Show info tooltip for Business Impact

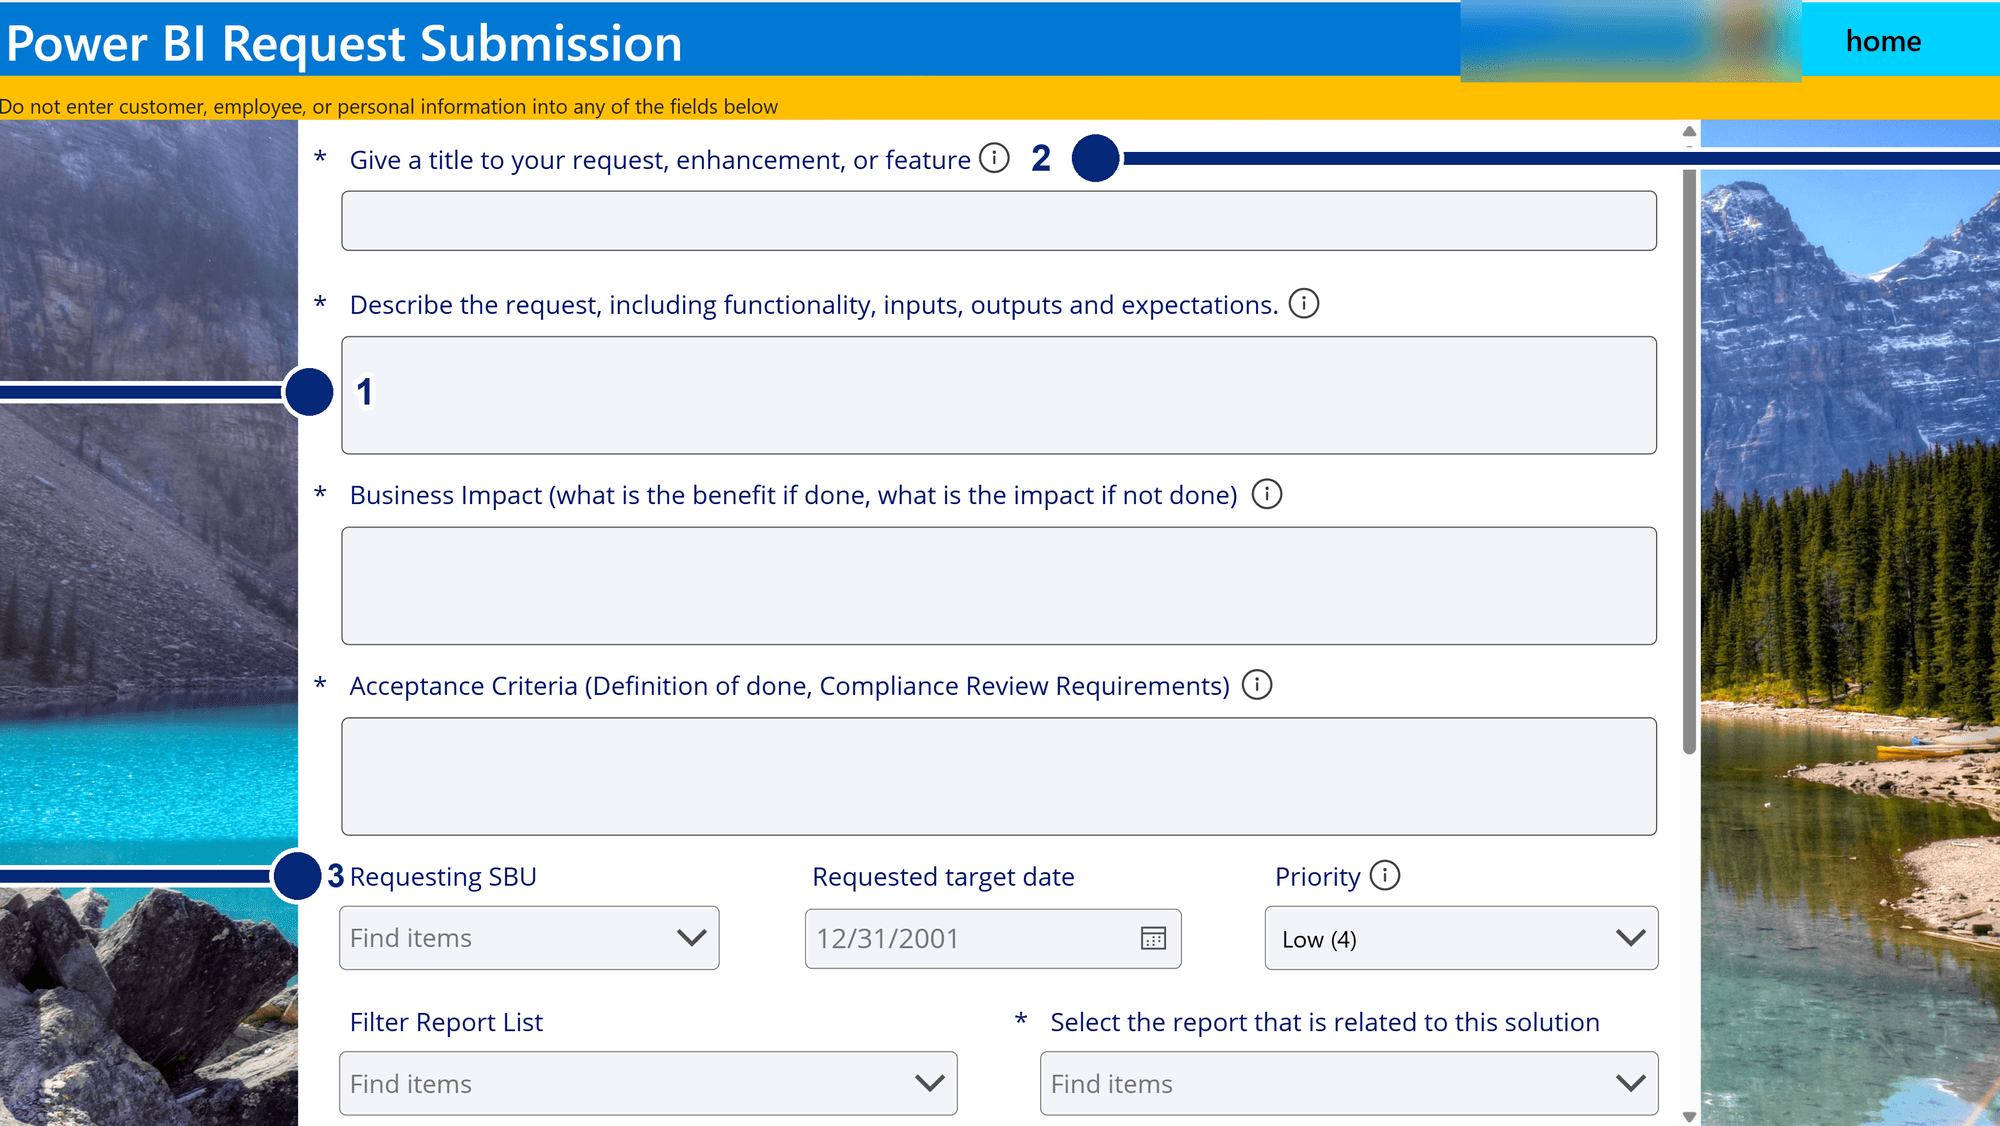(x=1266, y=494)
